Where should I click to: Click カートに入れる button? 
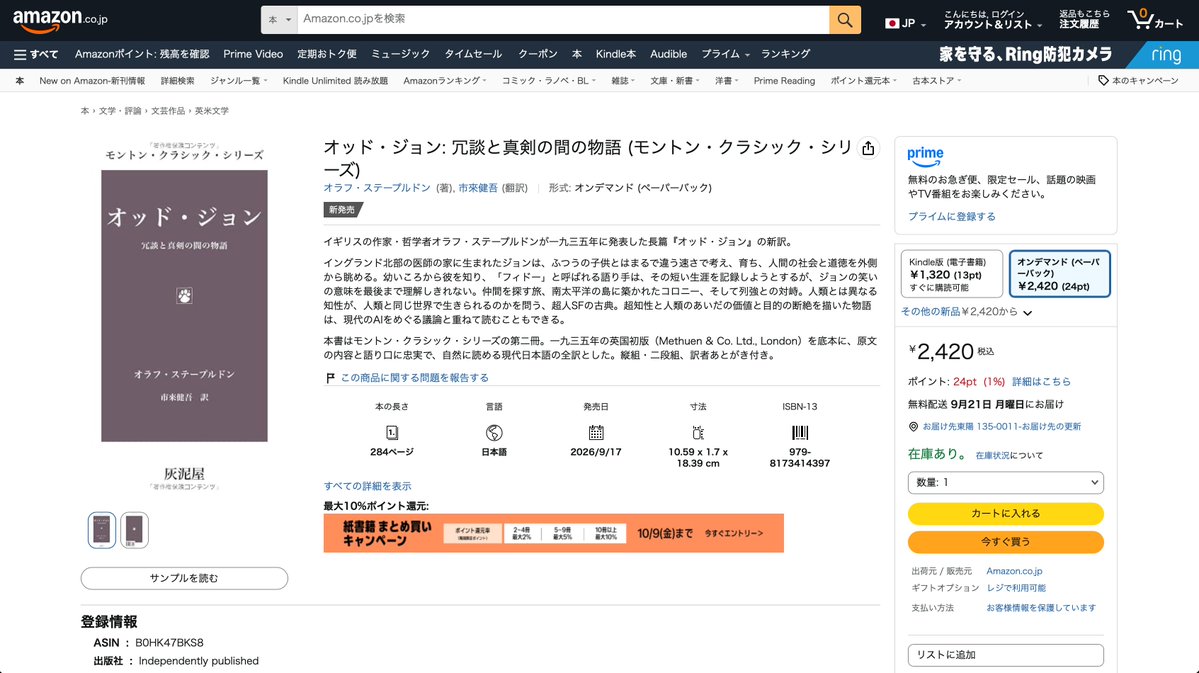[1006, 514]
